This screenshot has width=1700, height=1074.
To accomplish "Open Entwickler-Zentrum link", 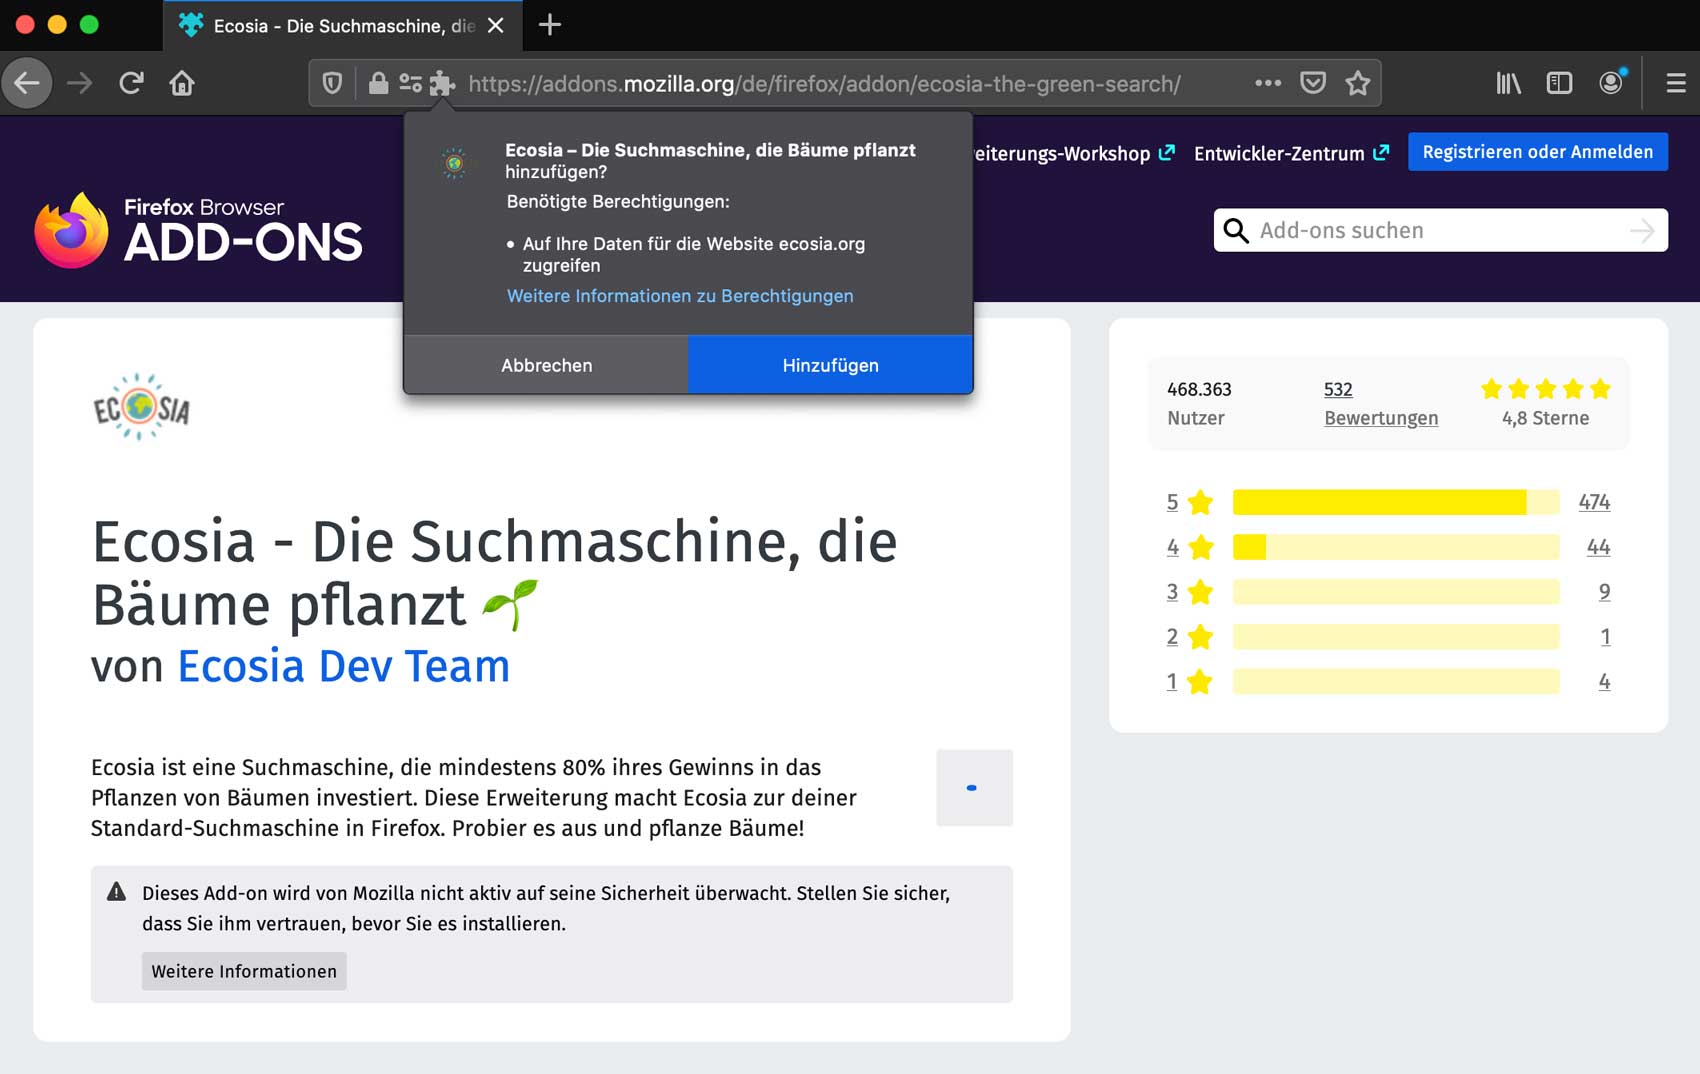I will [x=1291, y=153].
